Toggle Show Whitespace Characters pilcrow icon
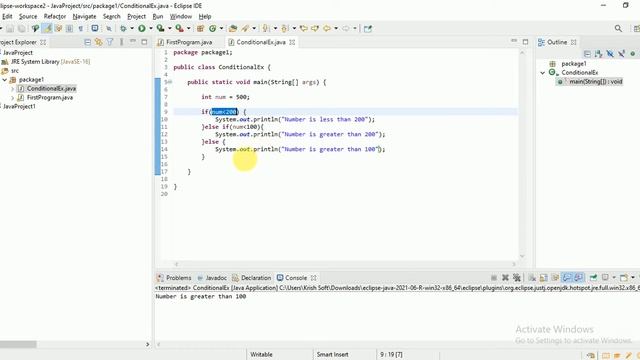The image size is (640, 360). (81, 28)
